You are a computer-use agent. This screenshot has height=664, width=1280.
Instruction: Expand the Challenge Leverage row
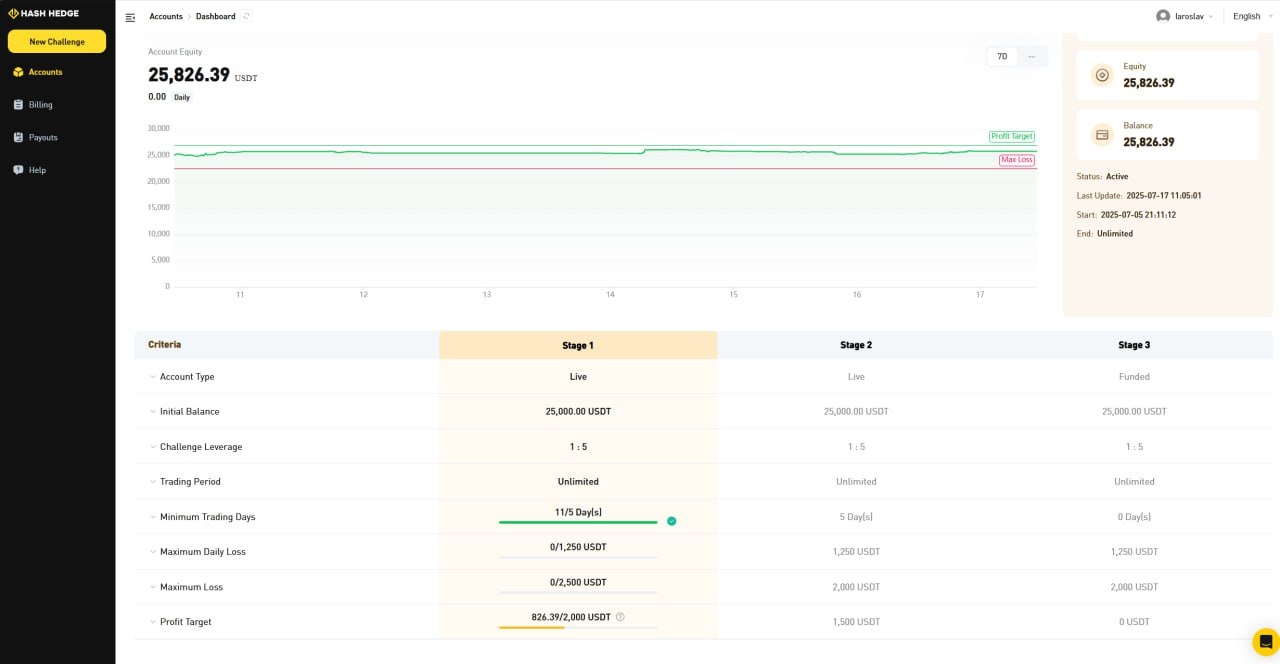[153, 447]
